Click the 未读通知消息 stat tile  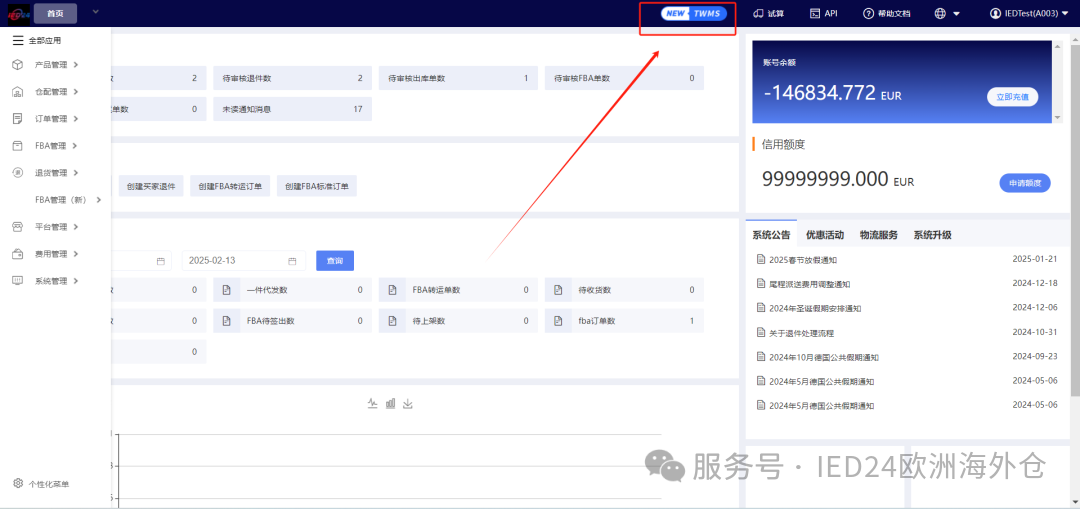click(293, 109)
